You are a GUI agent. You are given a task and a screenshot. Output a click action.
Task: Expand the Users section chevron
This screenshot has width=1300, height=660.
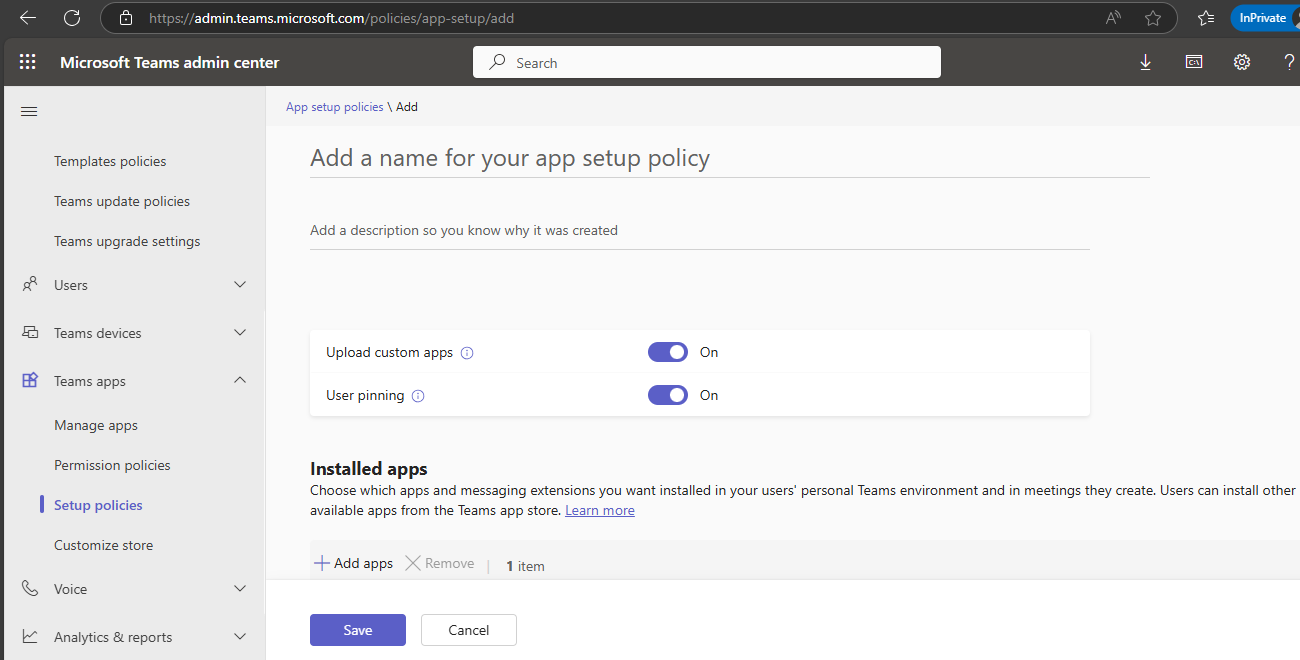[x=240, y=285]
